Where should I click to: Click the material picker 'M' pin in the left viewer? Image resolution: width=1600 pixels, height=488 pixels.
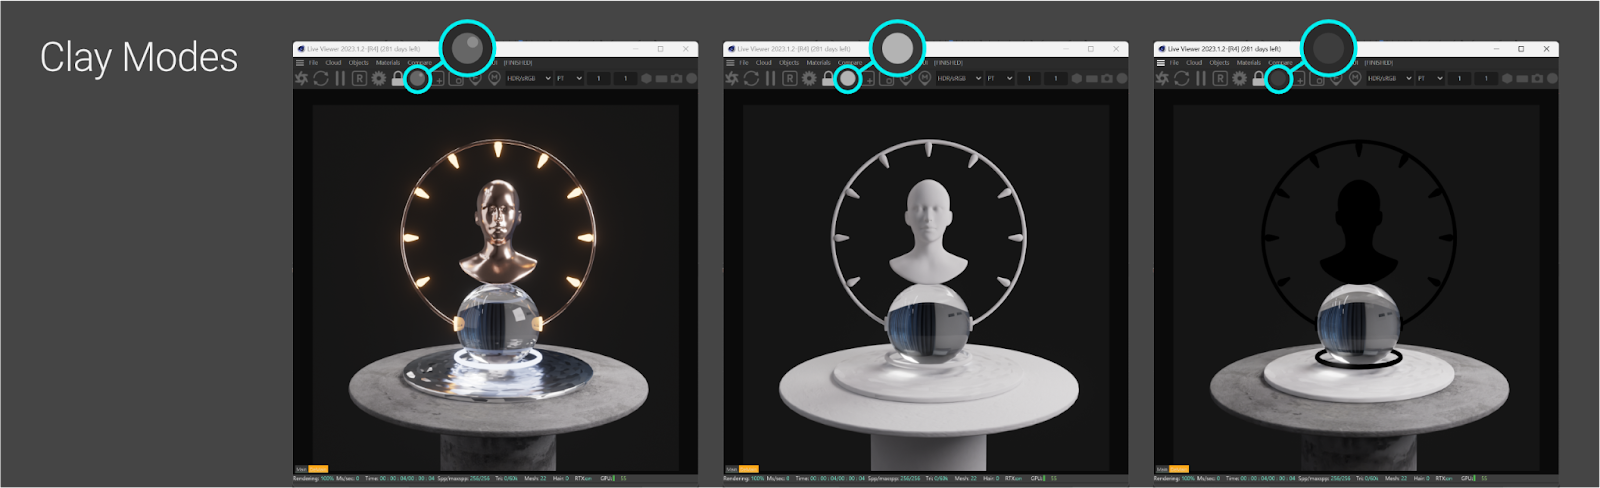(x=494, y=78)
